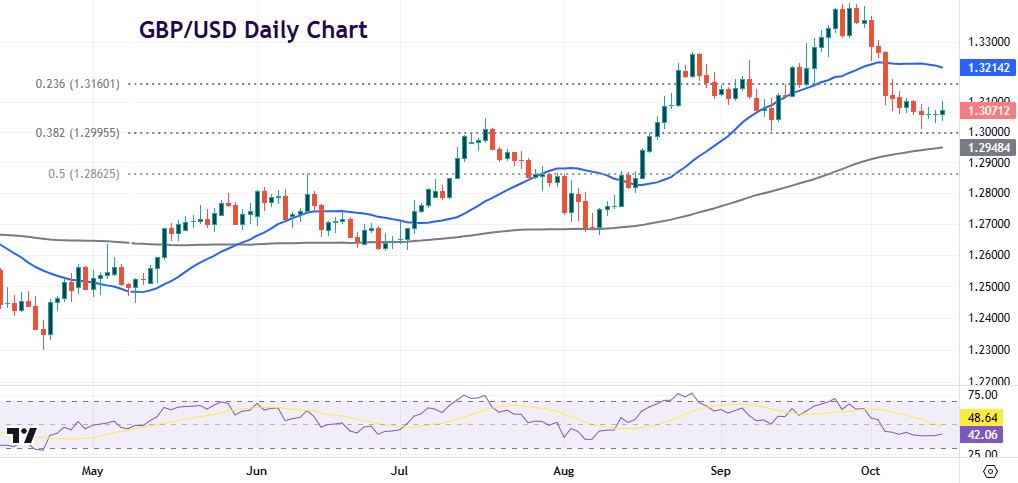Click the 1.33000 price axis label
1018x483 pixels.
point(987,42)
